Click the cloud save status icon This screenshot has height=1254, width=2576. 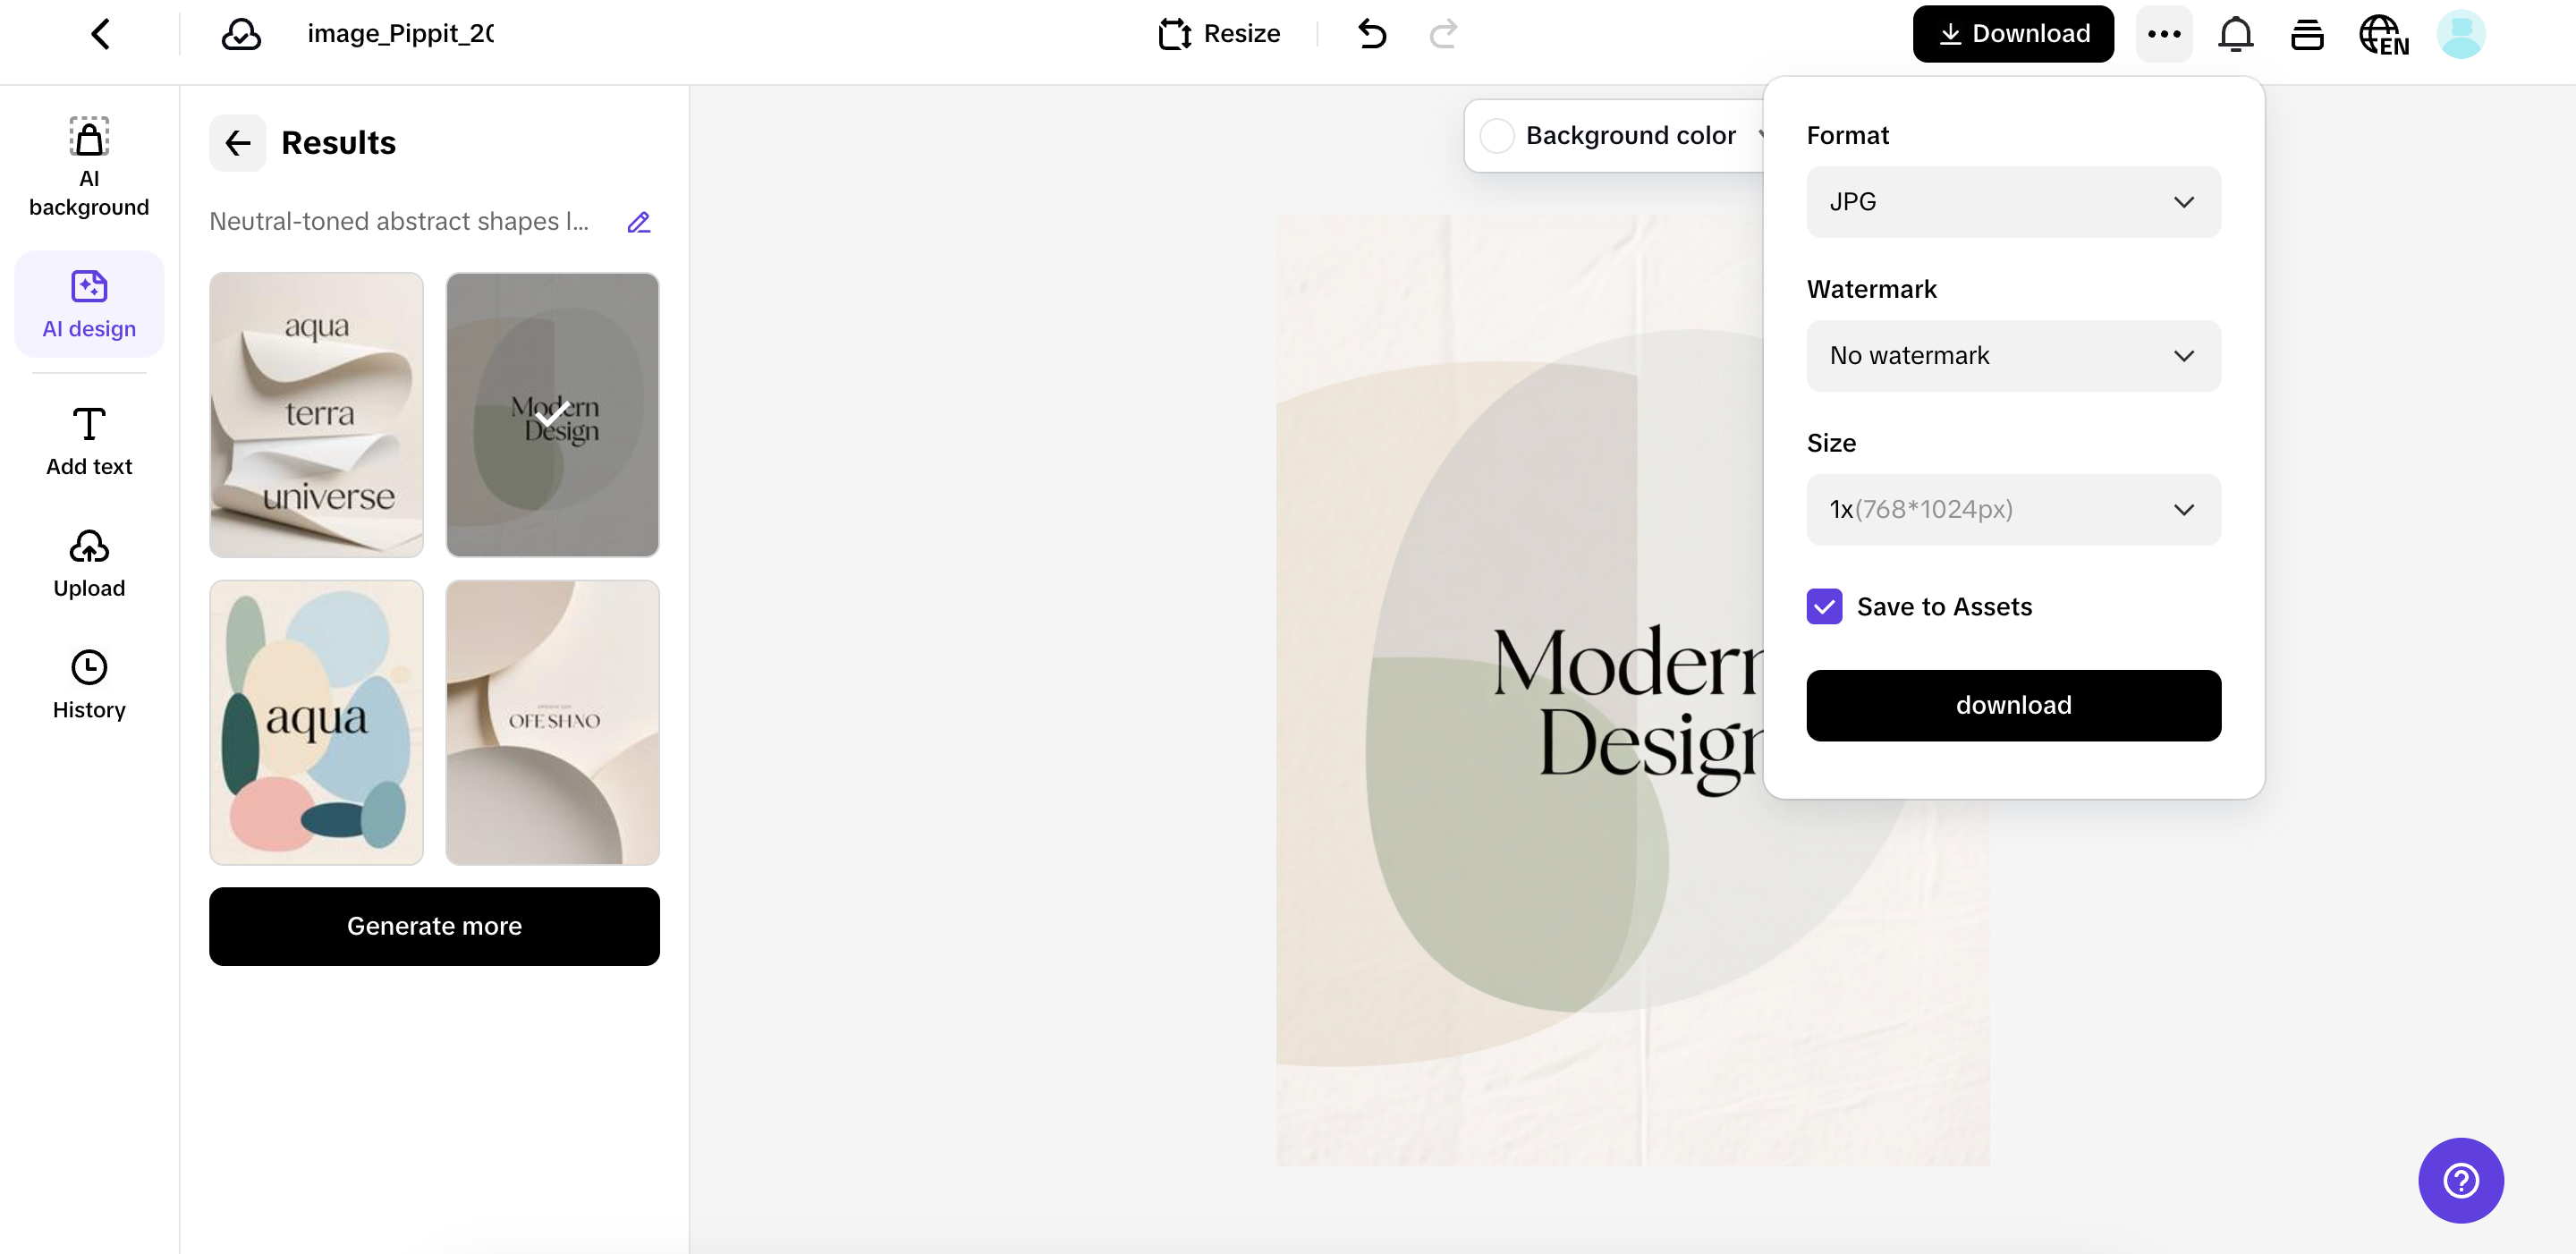241,34
